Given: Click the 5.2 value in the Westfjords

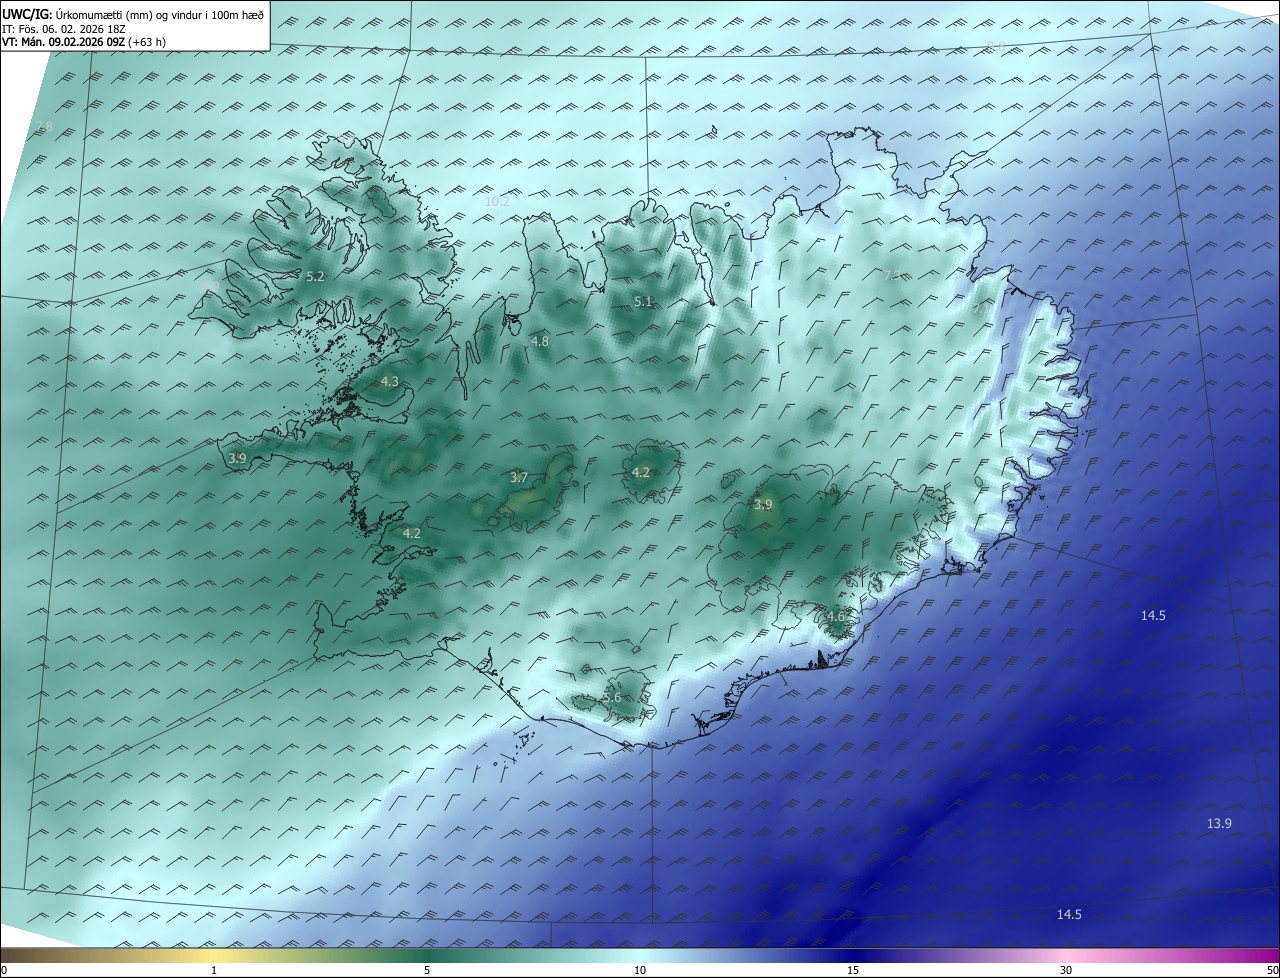Looking at the screenshot, I should coord(315,276).
